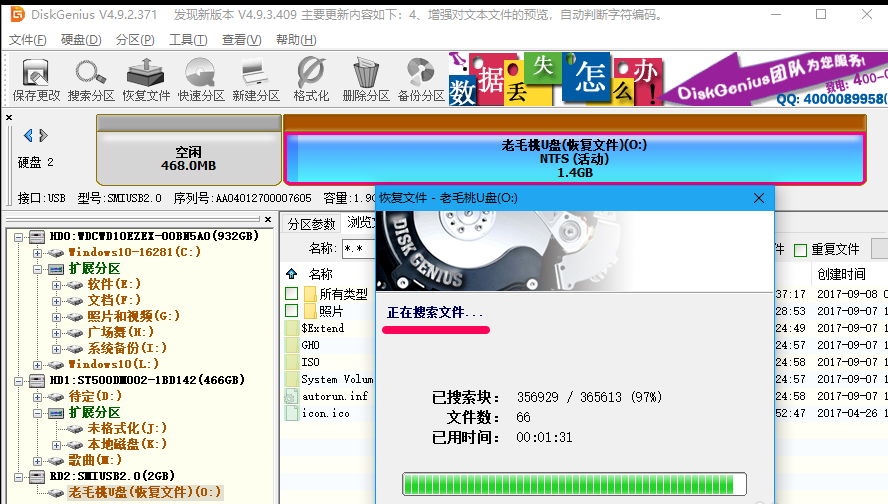Select the RD2 SMIUSB2.0 disk icon
Screen dimensions: 888x504
click(x=37, y=476)
